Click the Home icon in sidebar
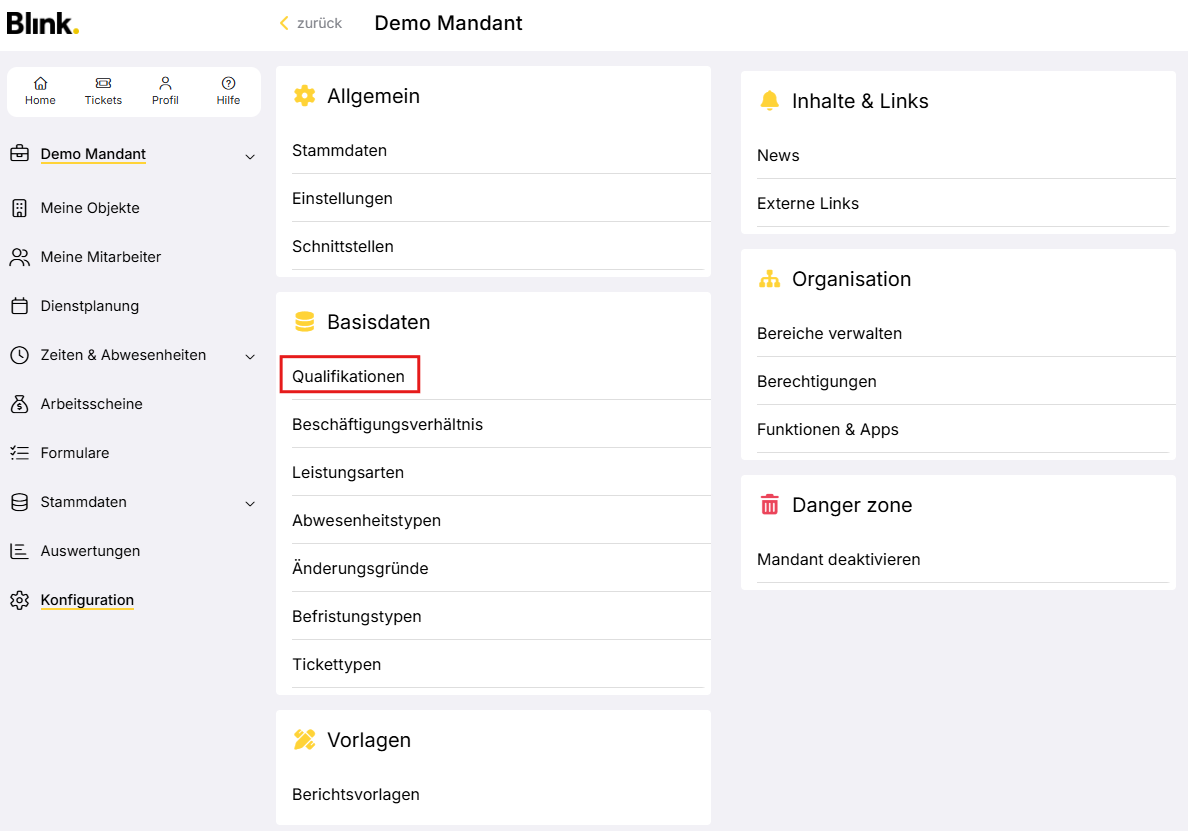The image size is (1188, 831). pyautogui.click(x=40, y=84)
